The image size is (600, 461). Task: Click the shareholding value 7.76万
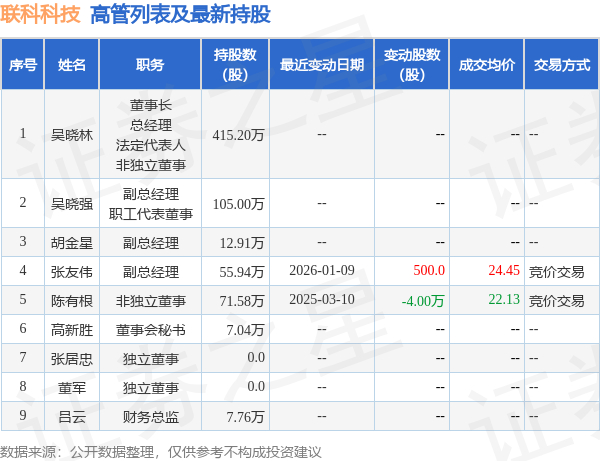[x=245, y=417]
